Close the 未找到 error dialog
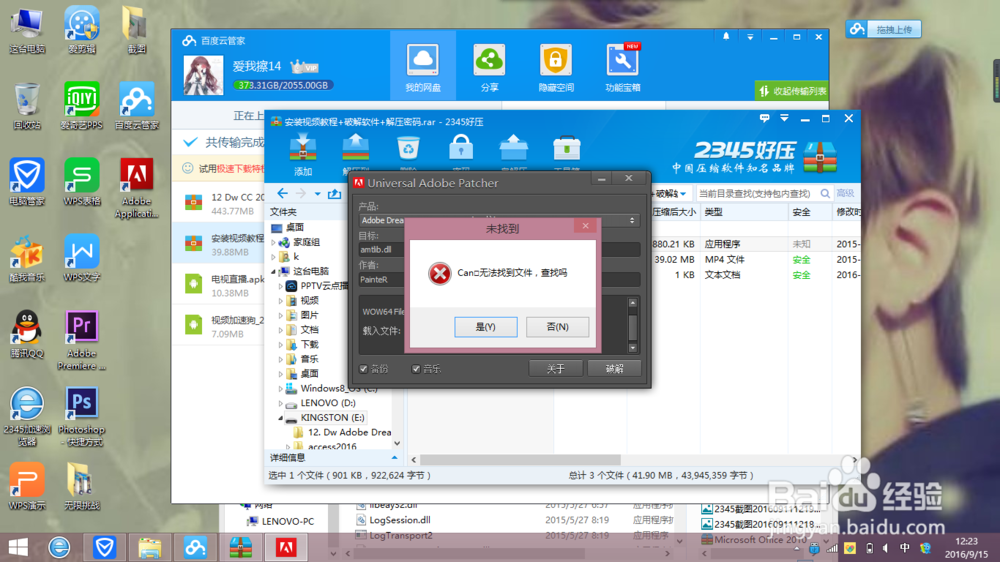Viewport: 1000px width, 562px height. click(585, 226)
